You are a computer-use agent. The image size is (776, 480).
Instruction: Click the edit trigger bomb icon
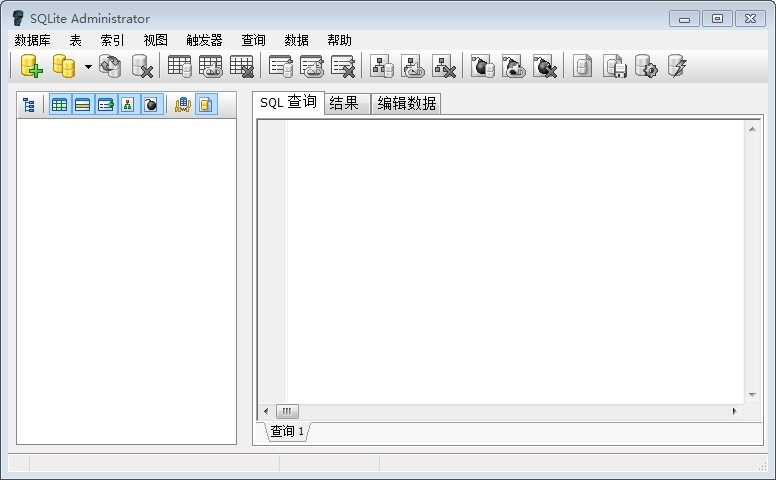[x=514, y=66]
